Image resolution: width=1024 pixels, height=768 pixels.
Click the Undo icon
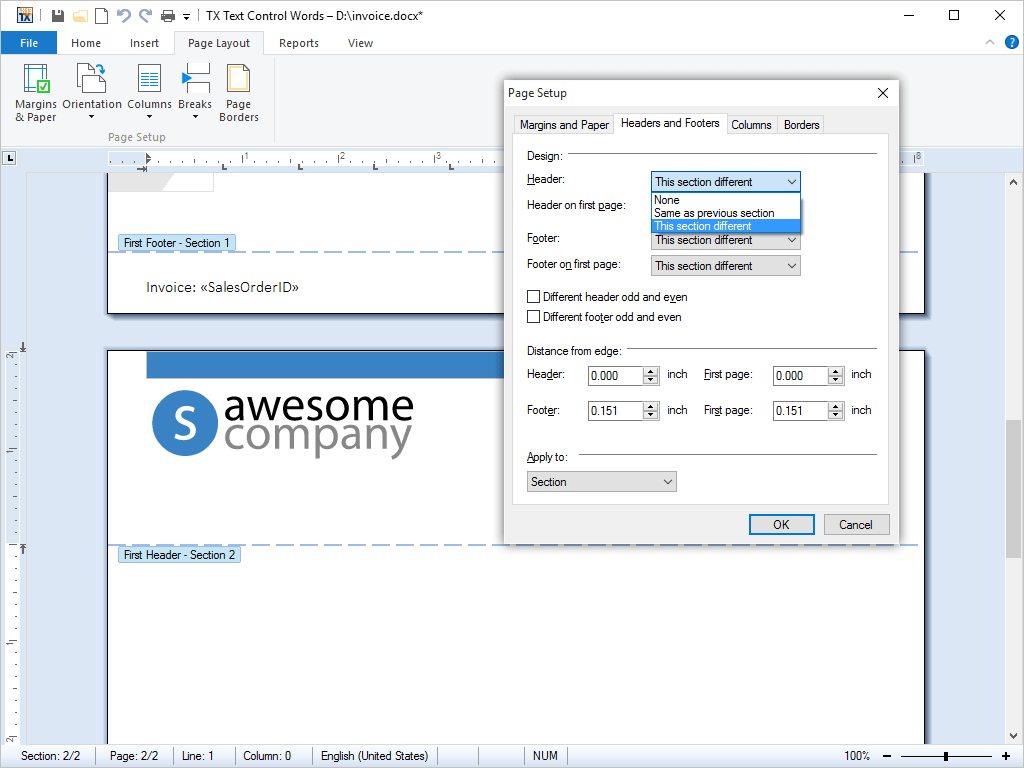pyautogui.click(x=122, y=15)
